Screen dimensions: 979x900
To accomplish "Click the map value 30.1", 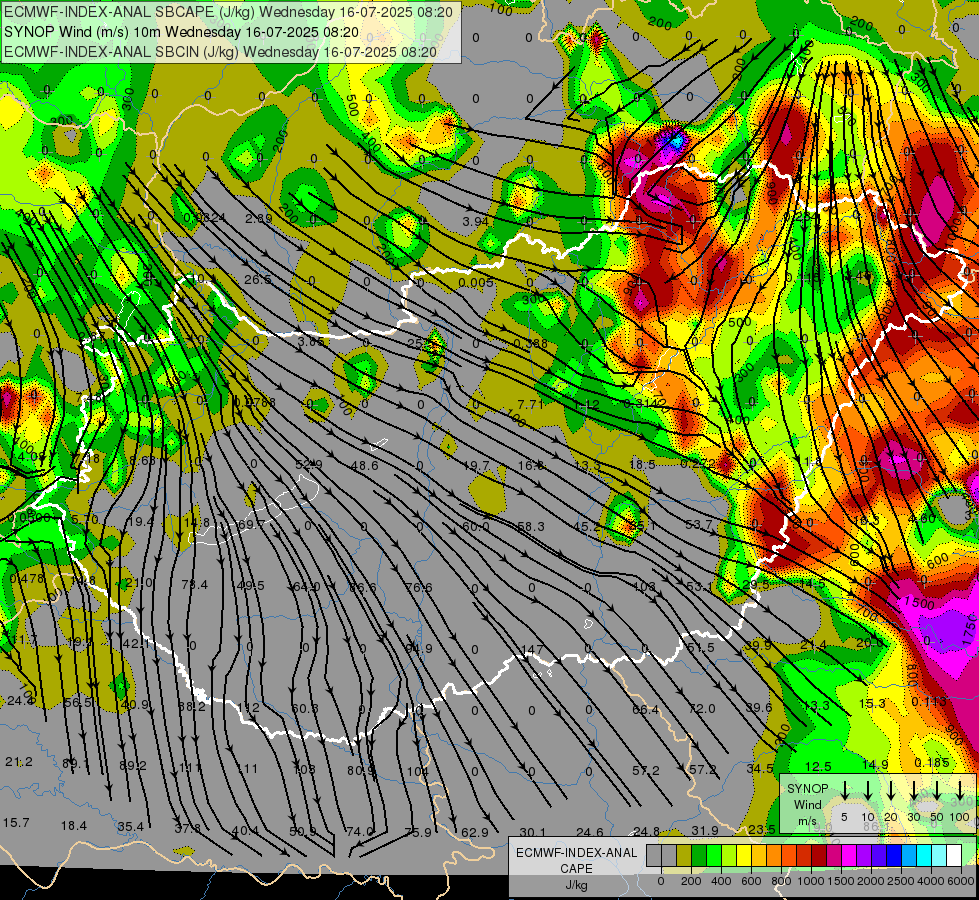I will [x=533, y=831].
